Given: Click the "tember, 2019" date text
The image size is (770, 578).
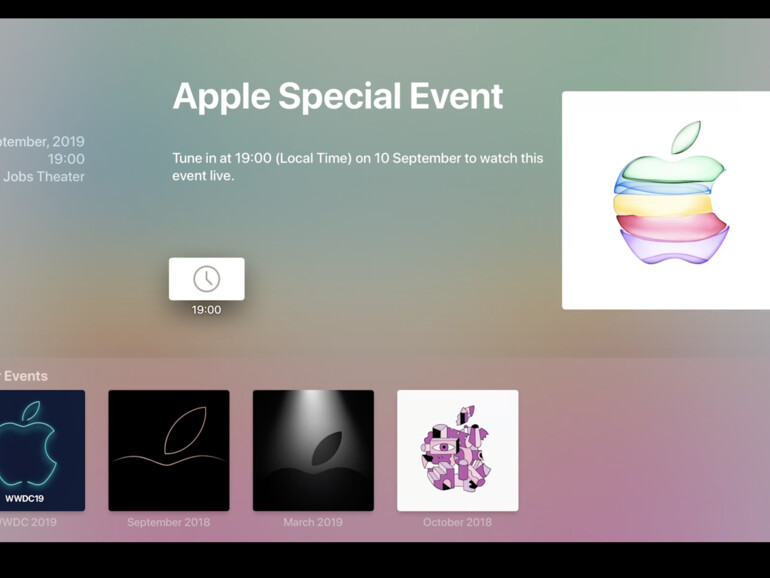Looking at the screenshot, I should [x=42, y=141].
